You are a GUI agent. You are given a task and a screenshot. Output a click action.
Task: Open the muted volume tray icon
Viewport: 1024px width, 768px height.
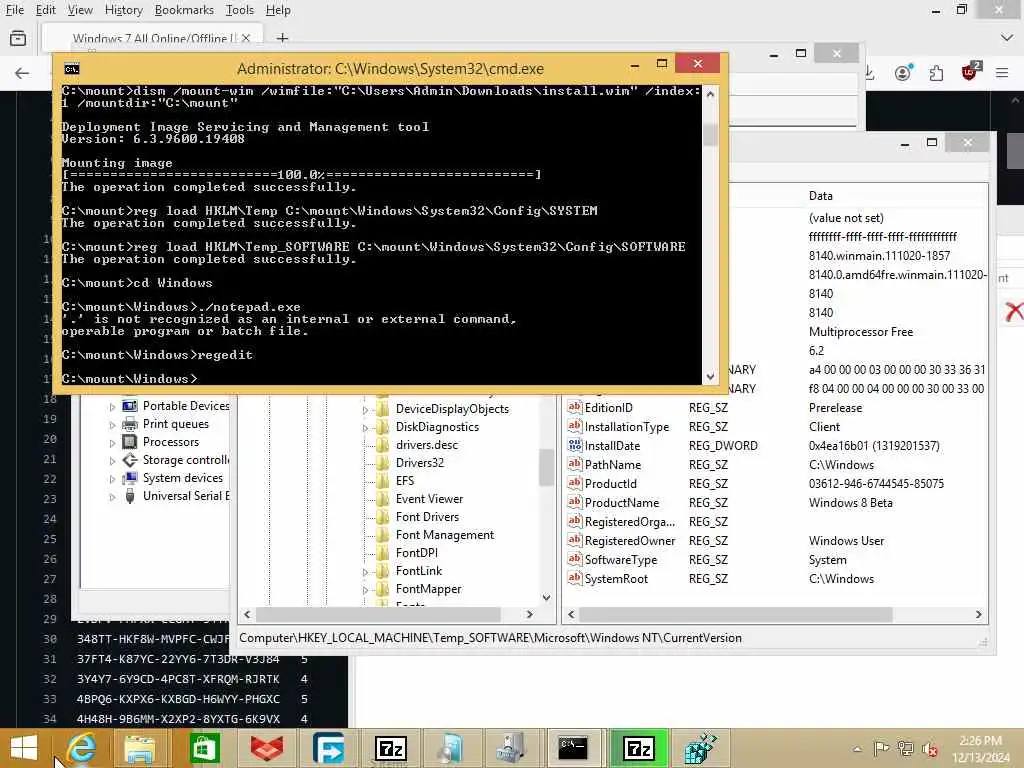point(929,748)
